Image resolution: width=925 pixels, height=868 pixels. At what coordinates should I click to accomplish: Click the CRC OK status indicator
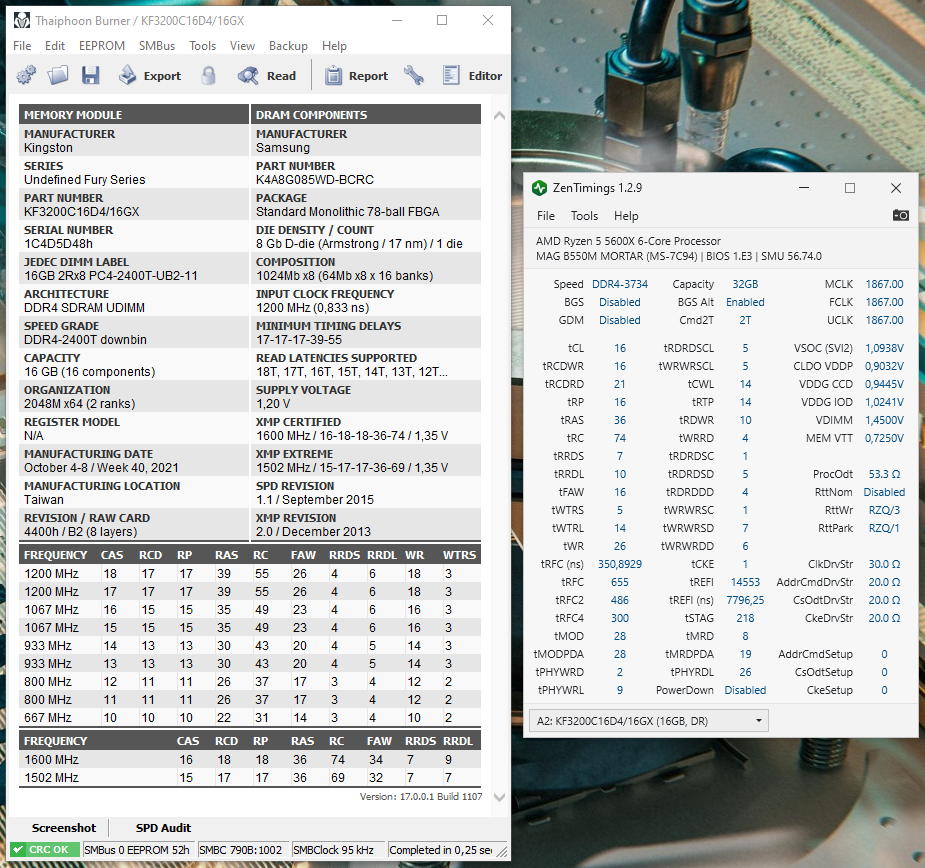coord(45,850)
